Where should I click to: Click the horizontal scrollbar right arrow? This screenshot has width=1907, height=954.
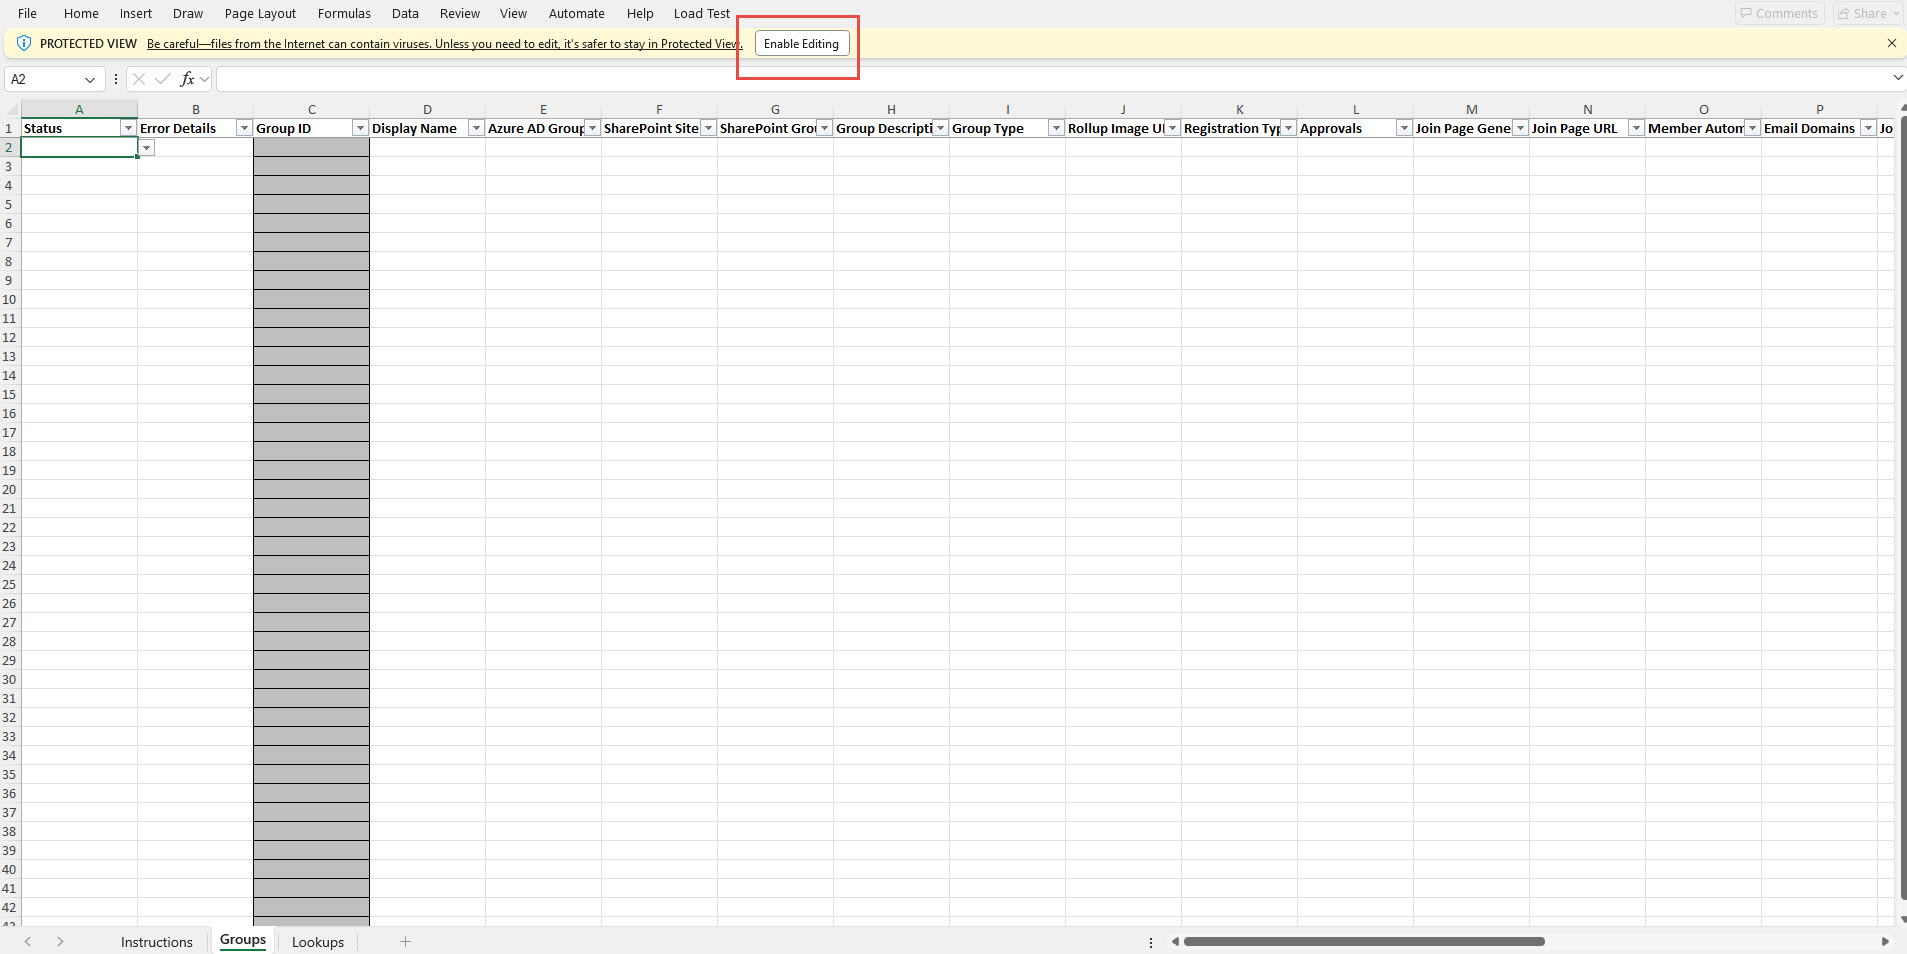(x=1885, y=941)
